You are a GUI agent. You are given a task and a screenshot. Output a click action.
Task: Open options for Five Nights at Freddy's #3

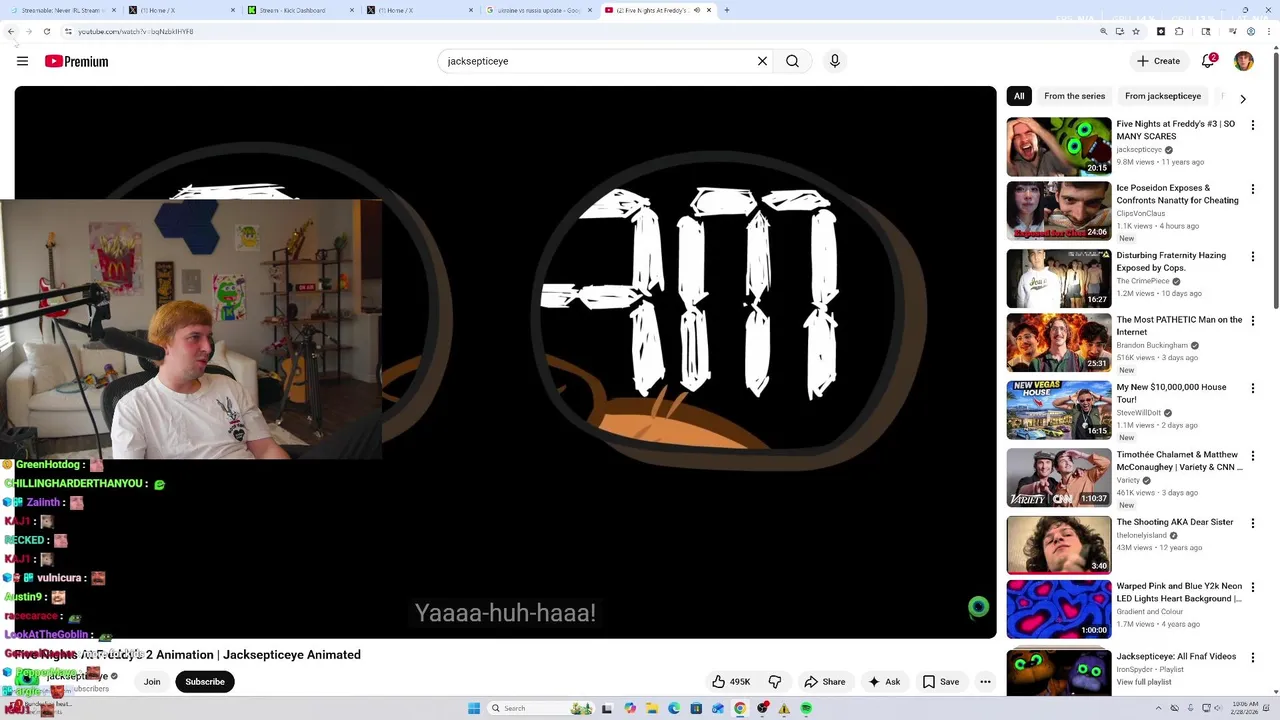coord(1252,125)
